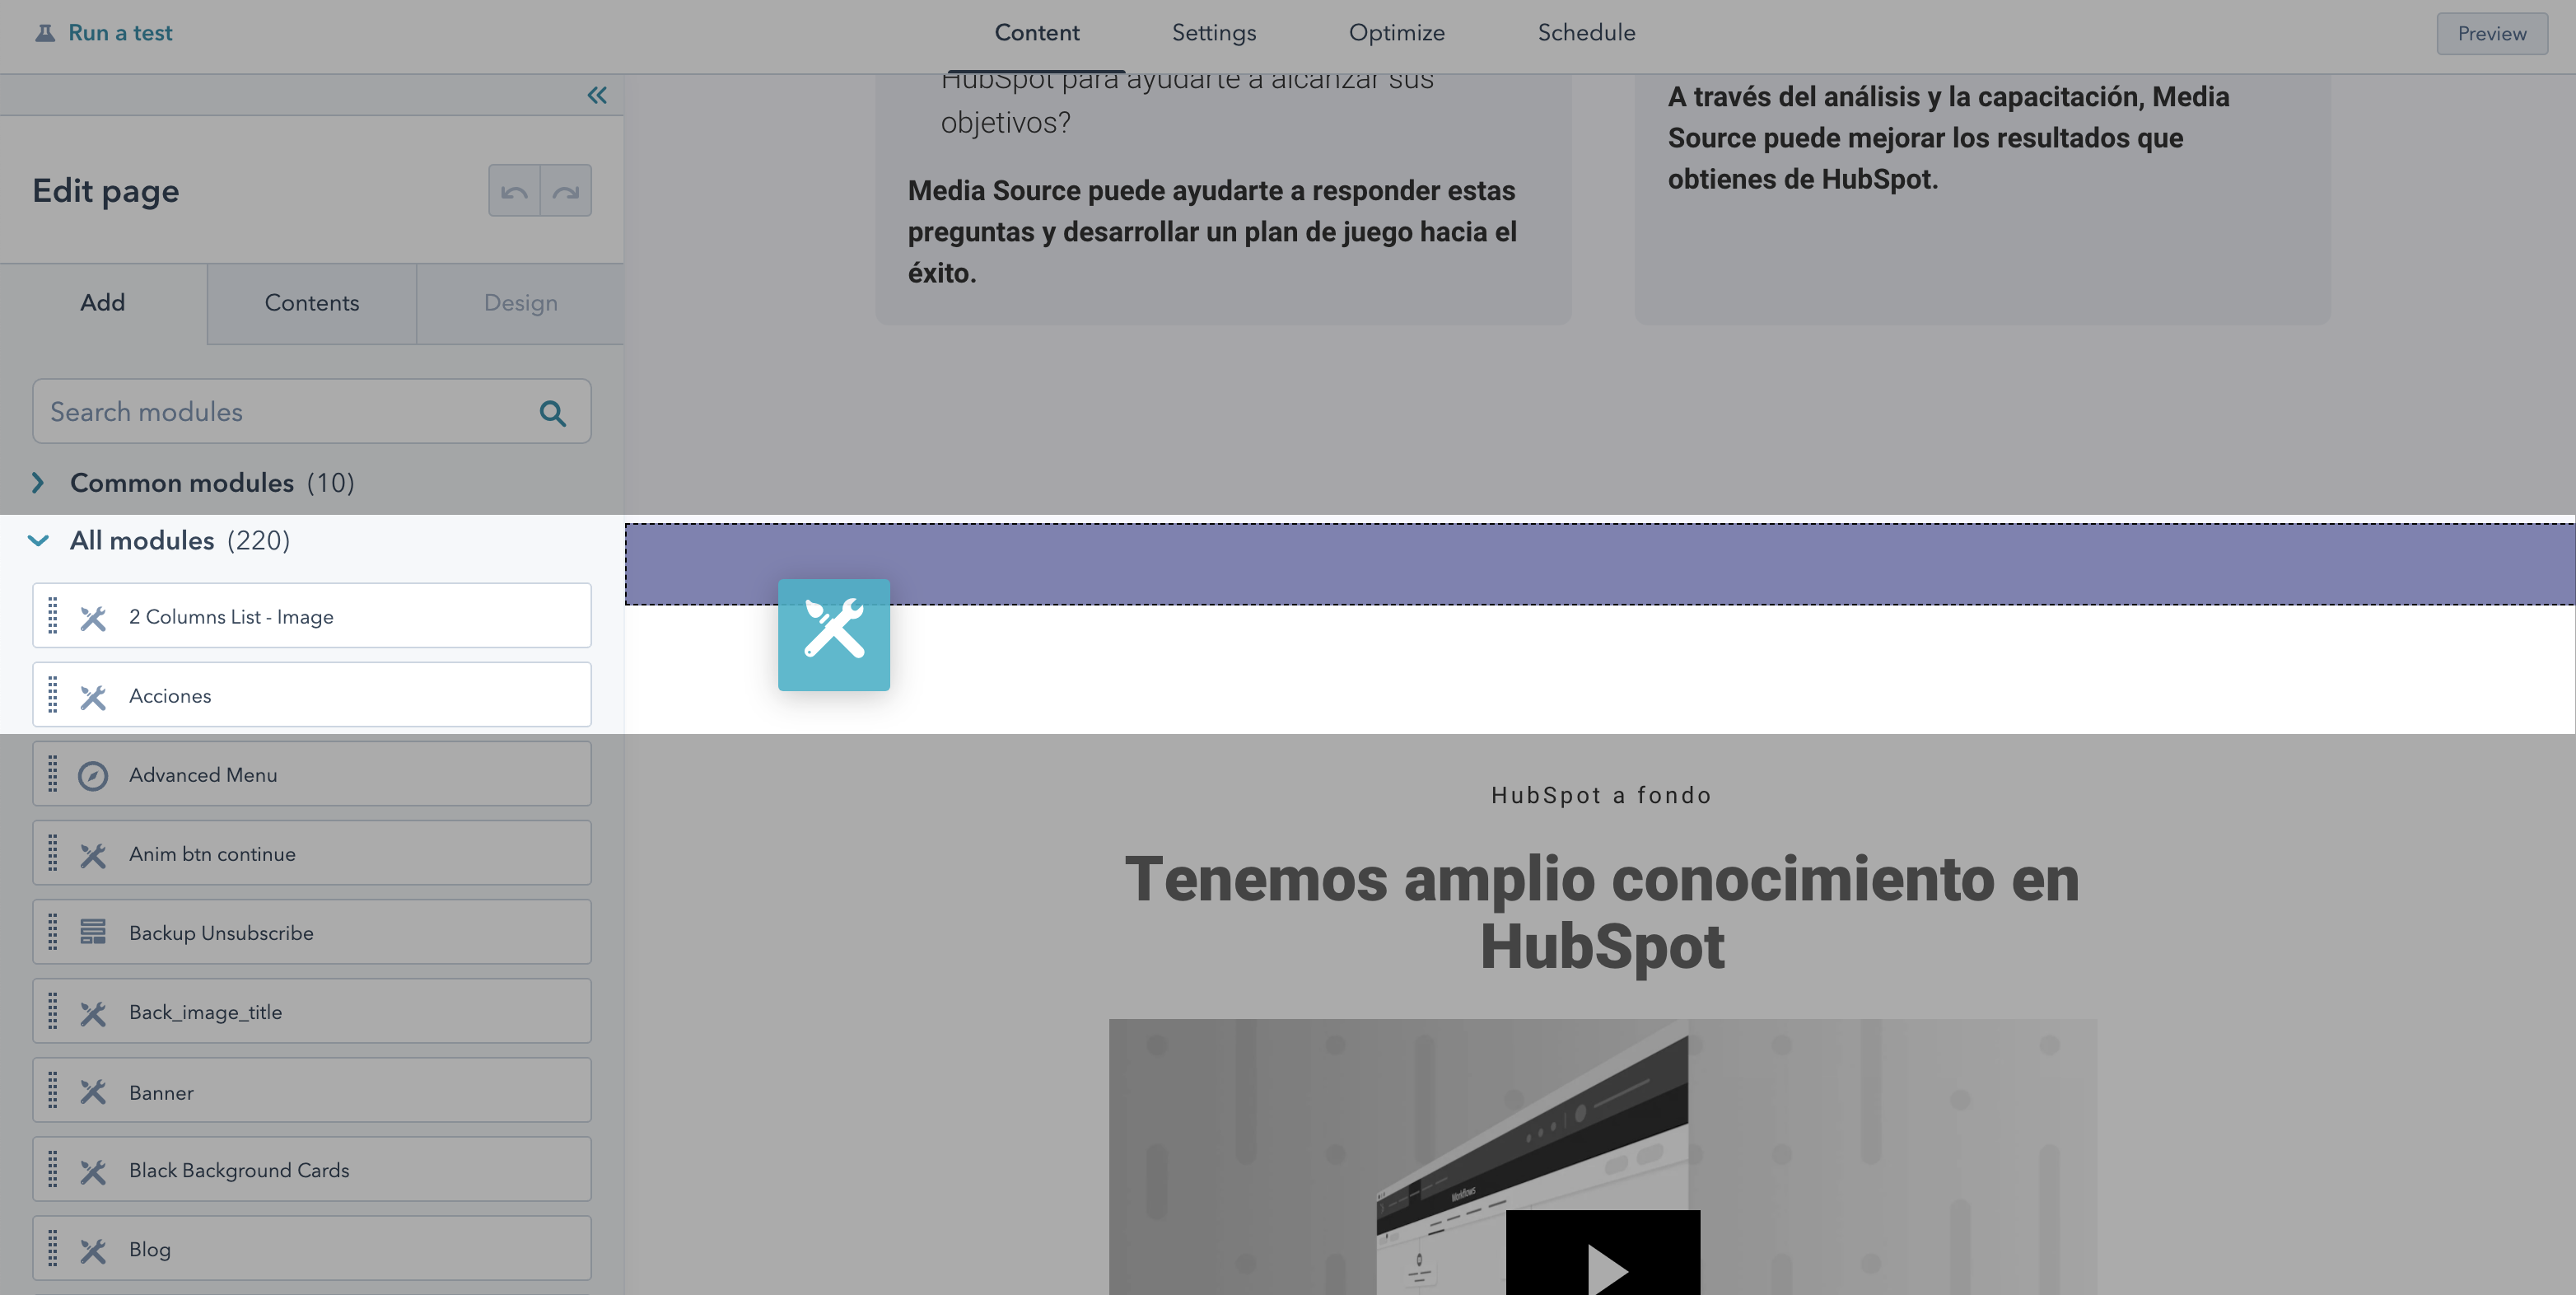The width and height of the screenshot is (2576, 1295).
Task: Click the Run a test link
Action: (120, 33)
